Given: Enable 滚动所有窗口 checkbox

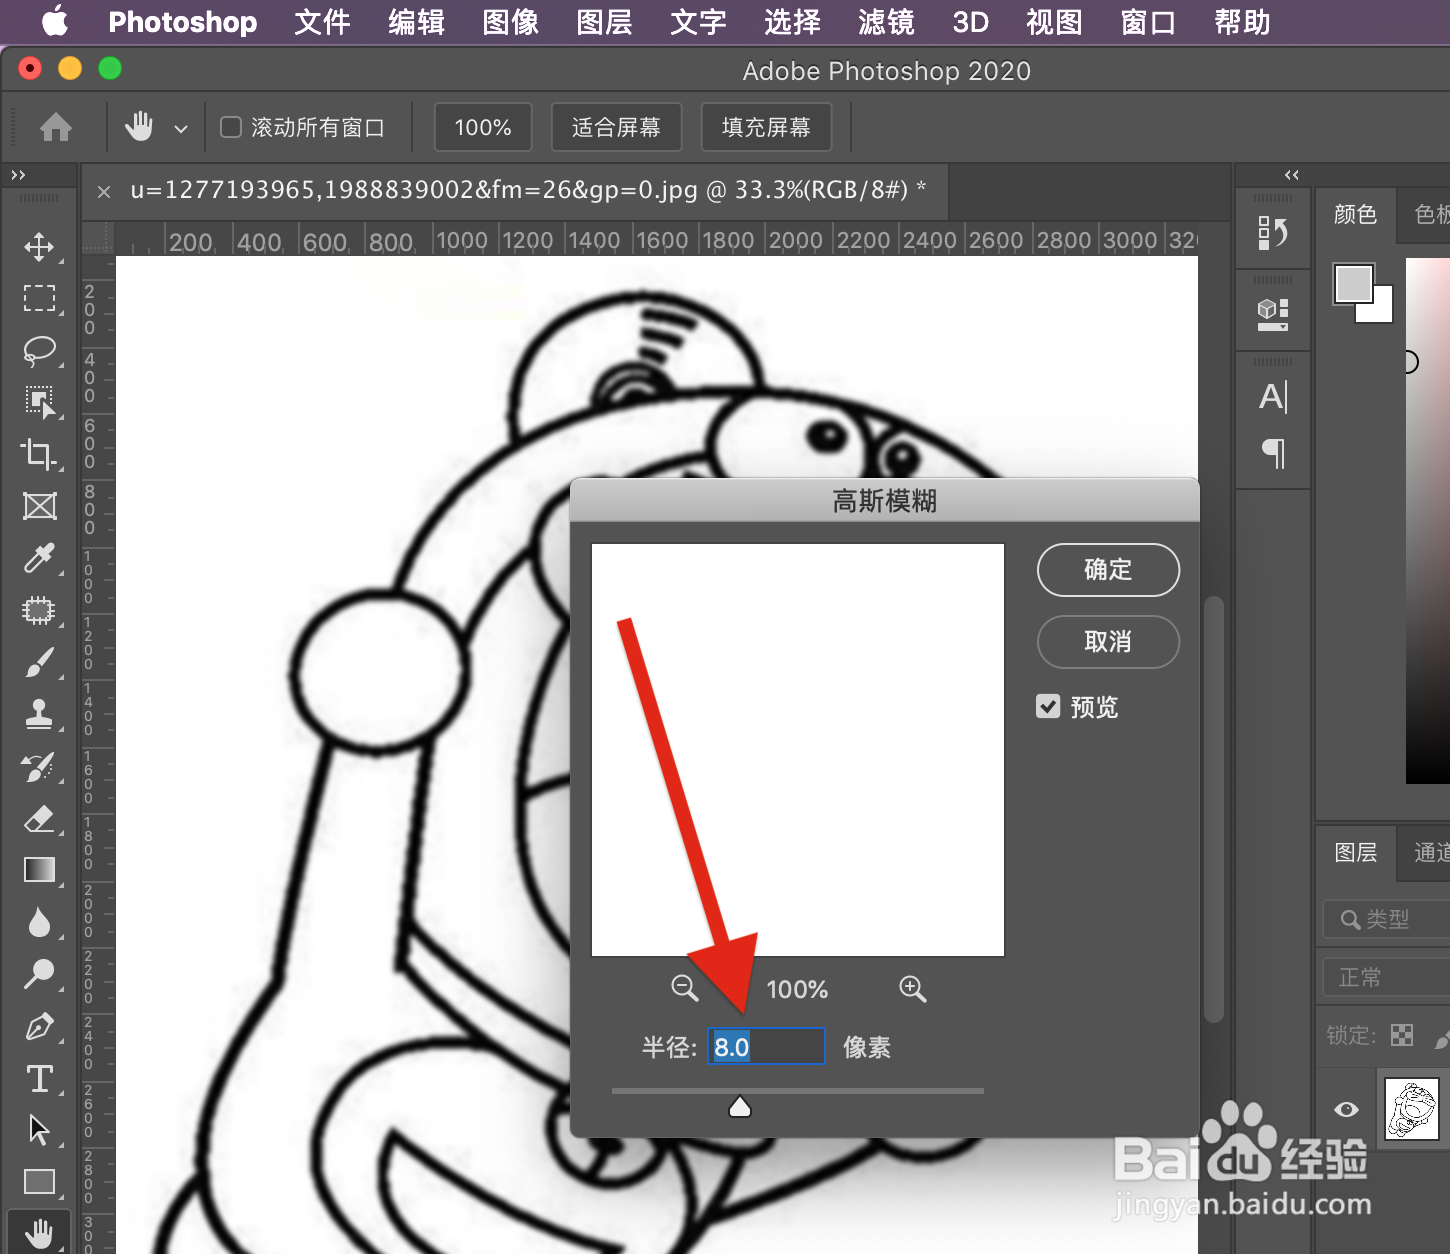Looking at the screenshot, I should tap(231, 127).
